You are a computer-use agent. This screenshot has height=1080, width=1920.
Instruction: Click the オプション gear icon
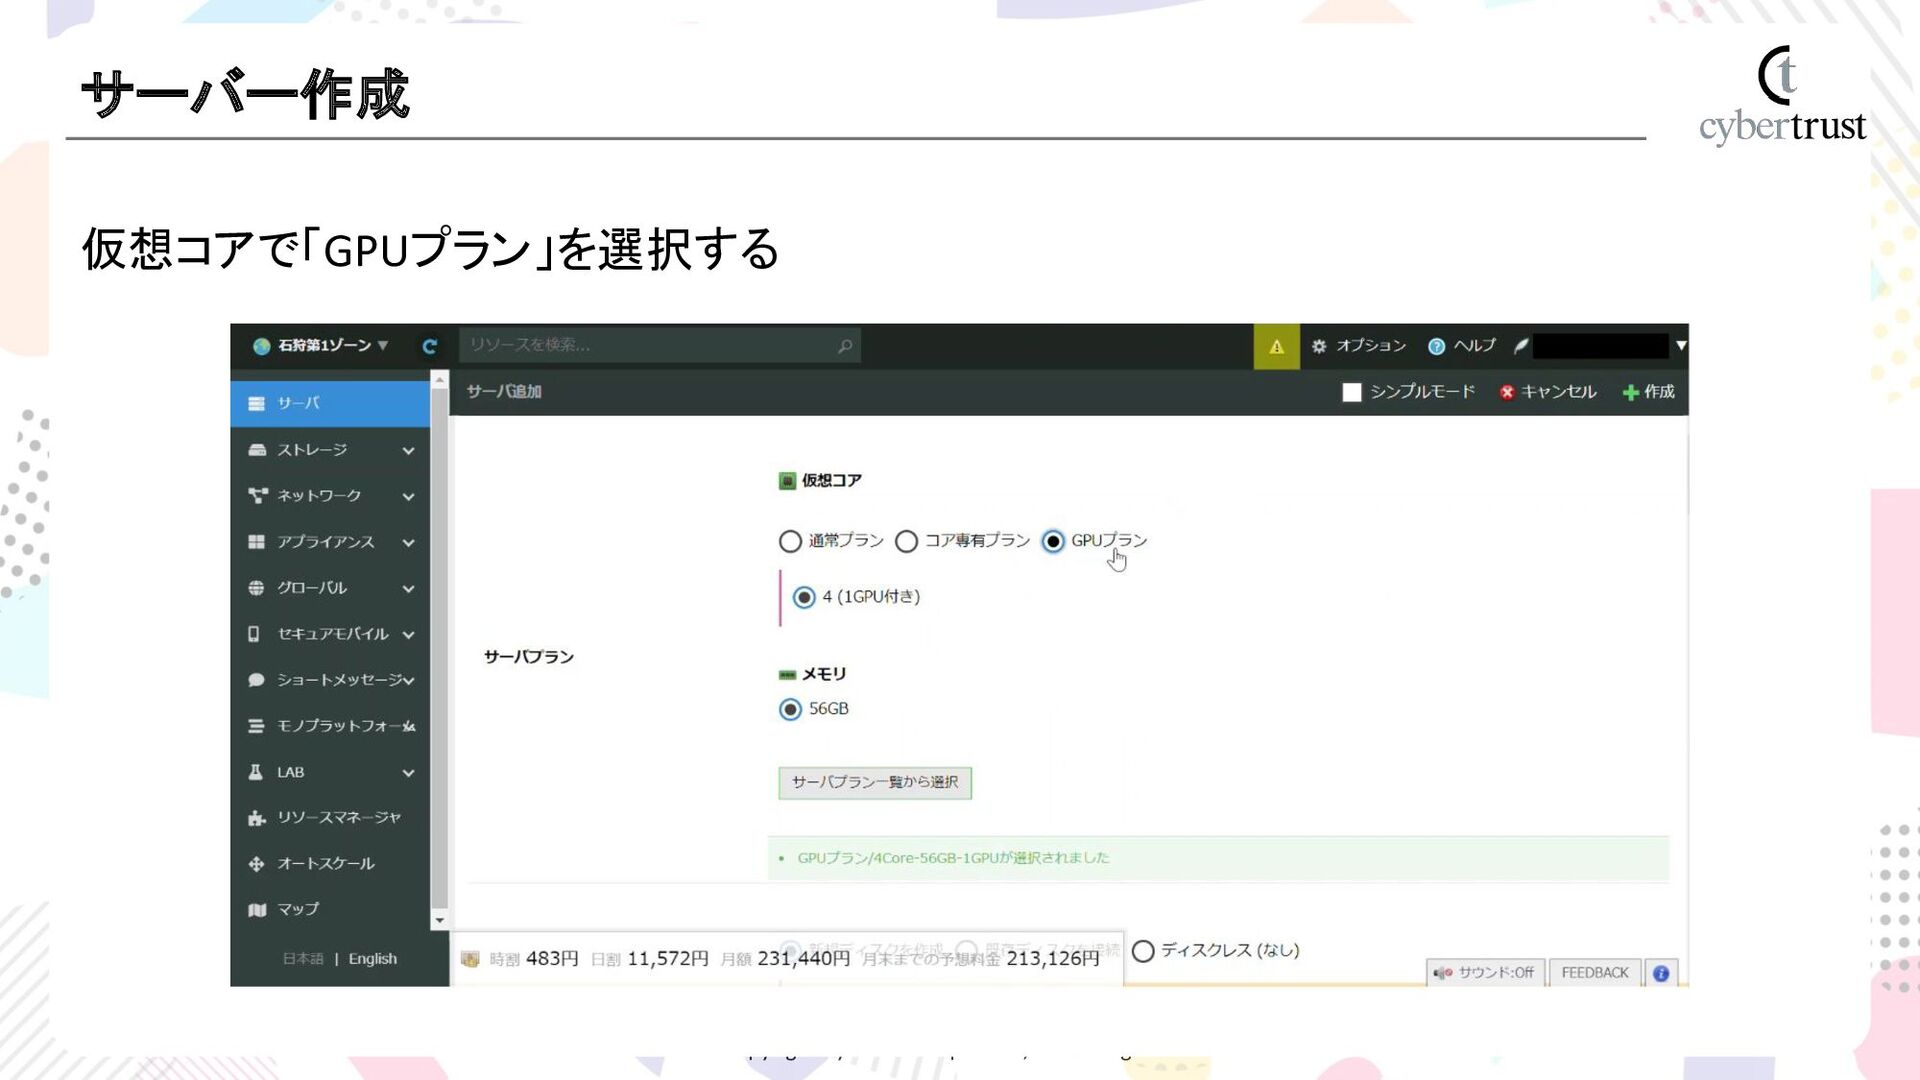(x=1319, y=346)
